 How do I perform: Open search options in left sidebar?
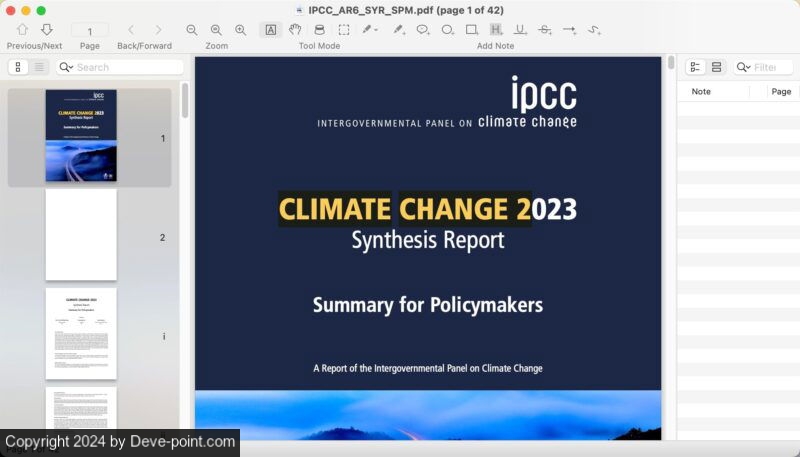click(66, 67)
